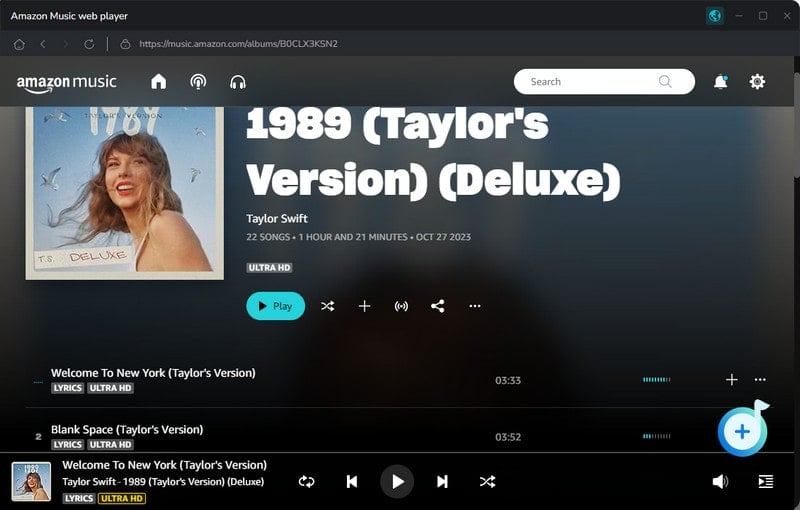This screenshot has width=800, height=510.
Task: Open settings gear icon
Action: point(757,82)
